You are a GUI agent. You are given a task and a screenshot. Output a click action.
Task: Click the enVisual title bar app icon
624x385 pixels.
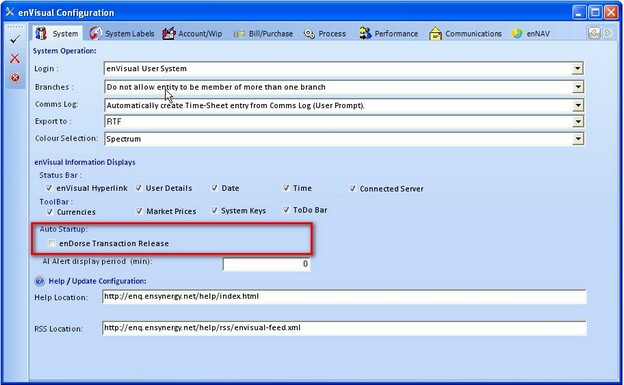(10, 12)
